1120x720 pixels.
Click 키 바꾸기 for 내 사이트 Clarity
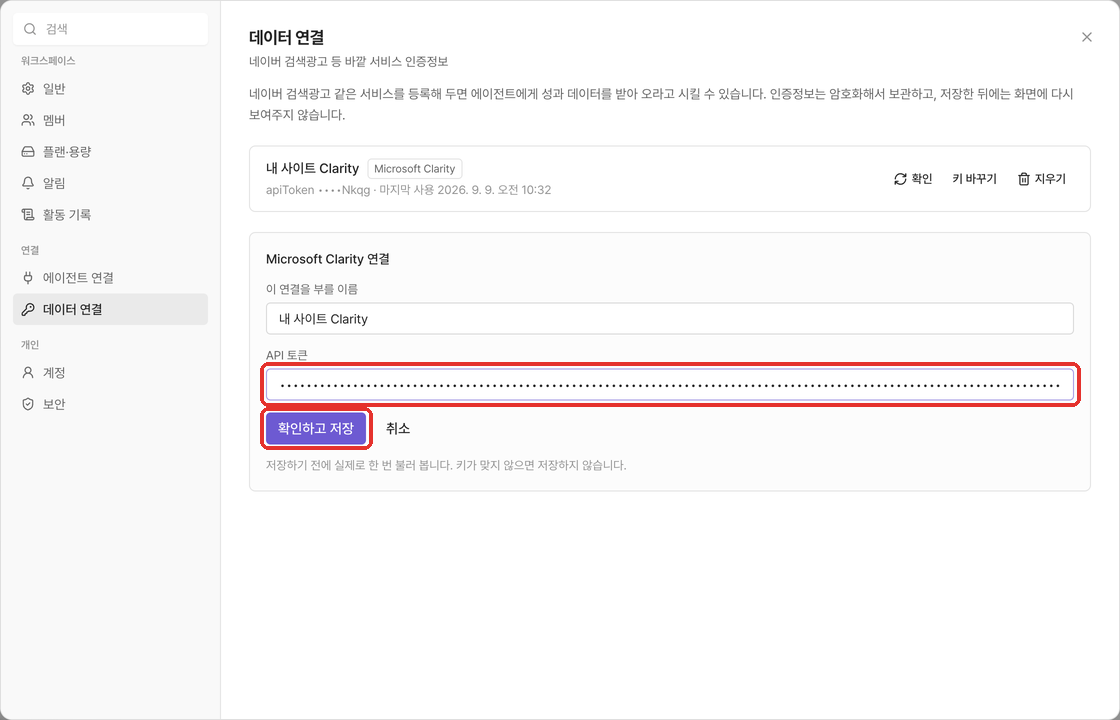point(974,179)
